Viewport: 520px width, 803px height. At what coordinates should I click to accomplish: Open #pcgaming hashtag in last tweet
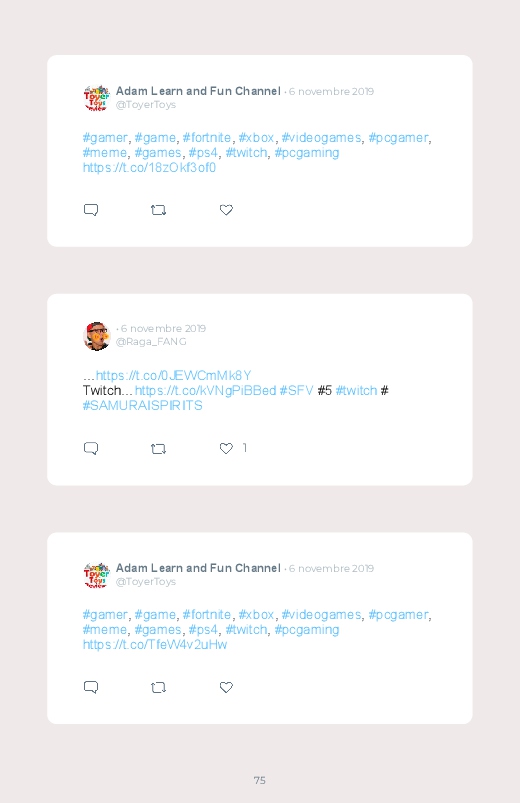click(x=307, y=629)
